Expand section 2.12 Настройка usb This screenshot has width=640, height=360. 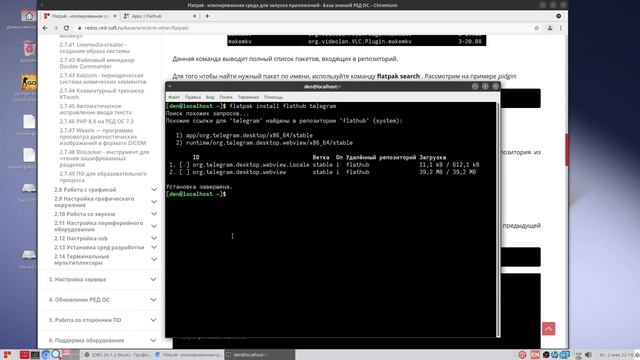[154, 238]
